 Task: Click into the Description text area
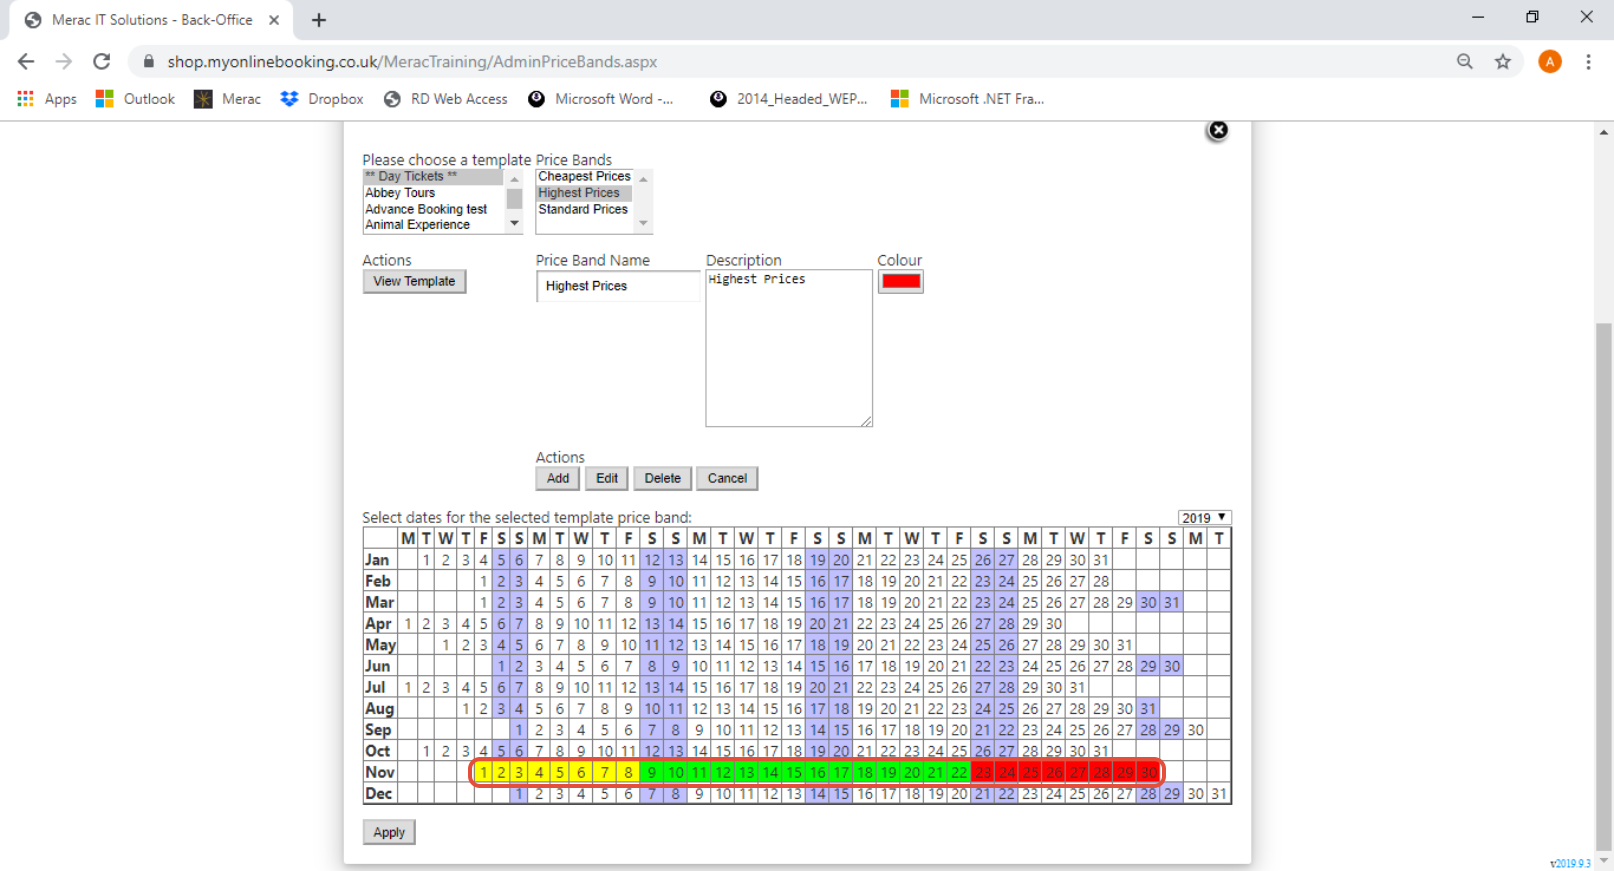789,348
